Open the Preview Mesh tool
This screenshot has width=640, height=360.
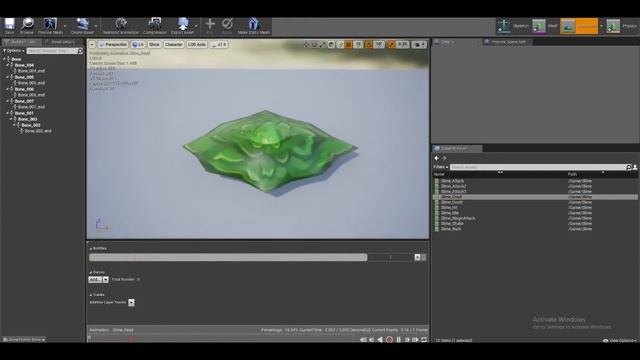(x=50, y=26)
